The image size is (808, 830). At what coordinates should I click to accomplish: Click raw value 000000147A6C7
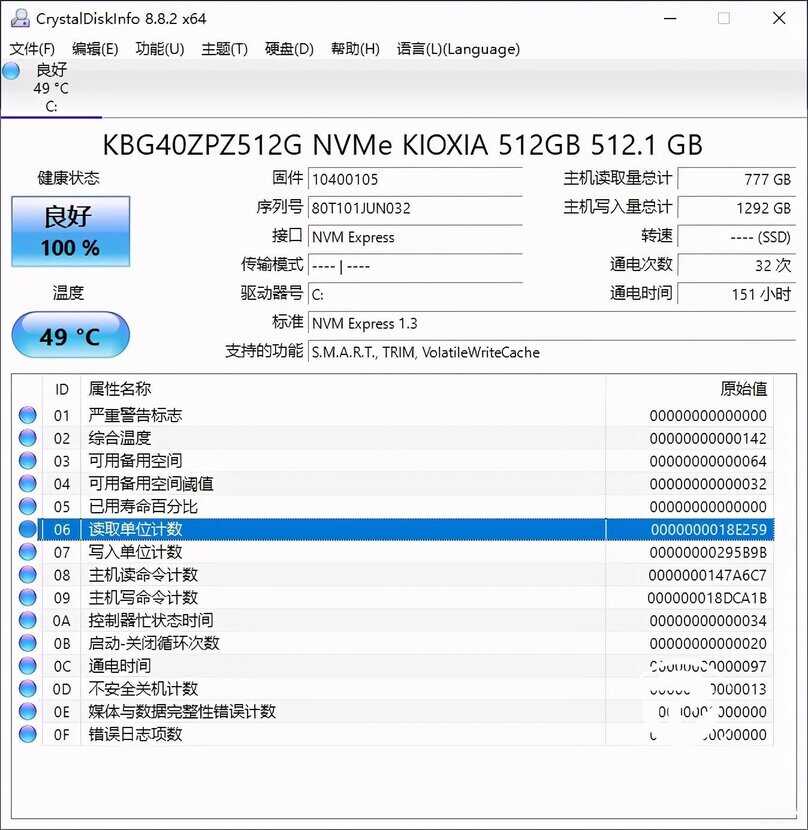(707, 575)
